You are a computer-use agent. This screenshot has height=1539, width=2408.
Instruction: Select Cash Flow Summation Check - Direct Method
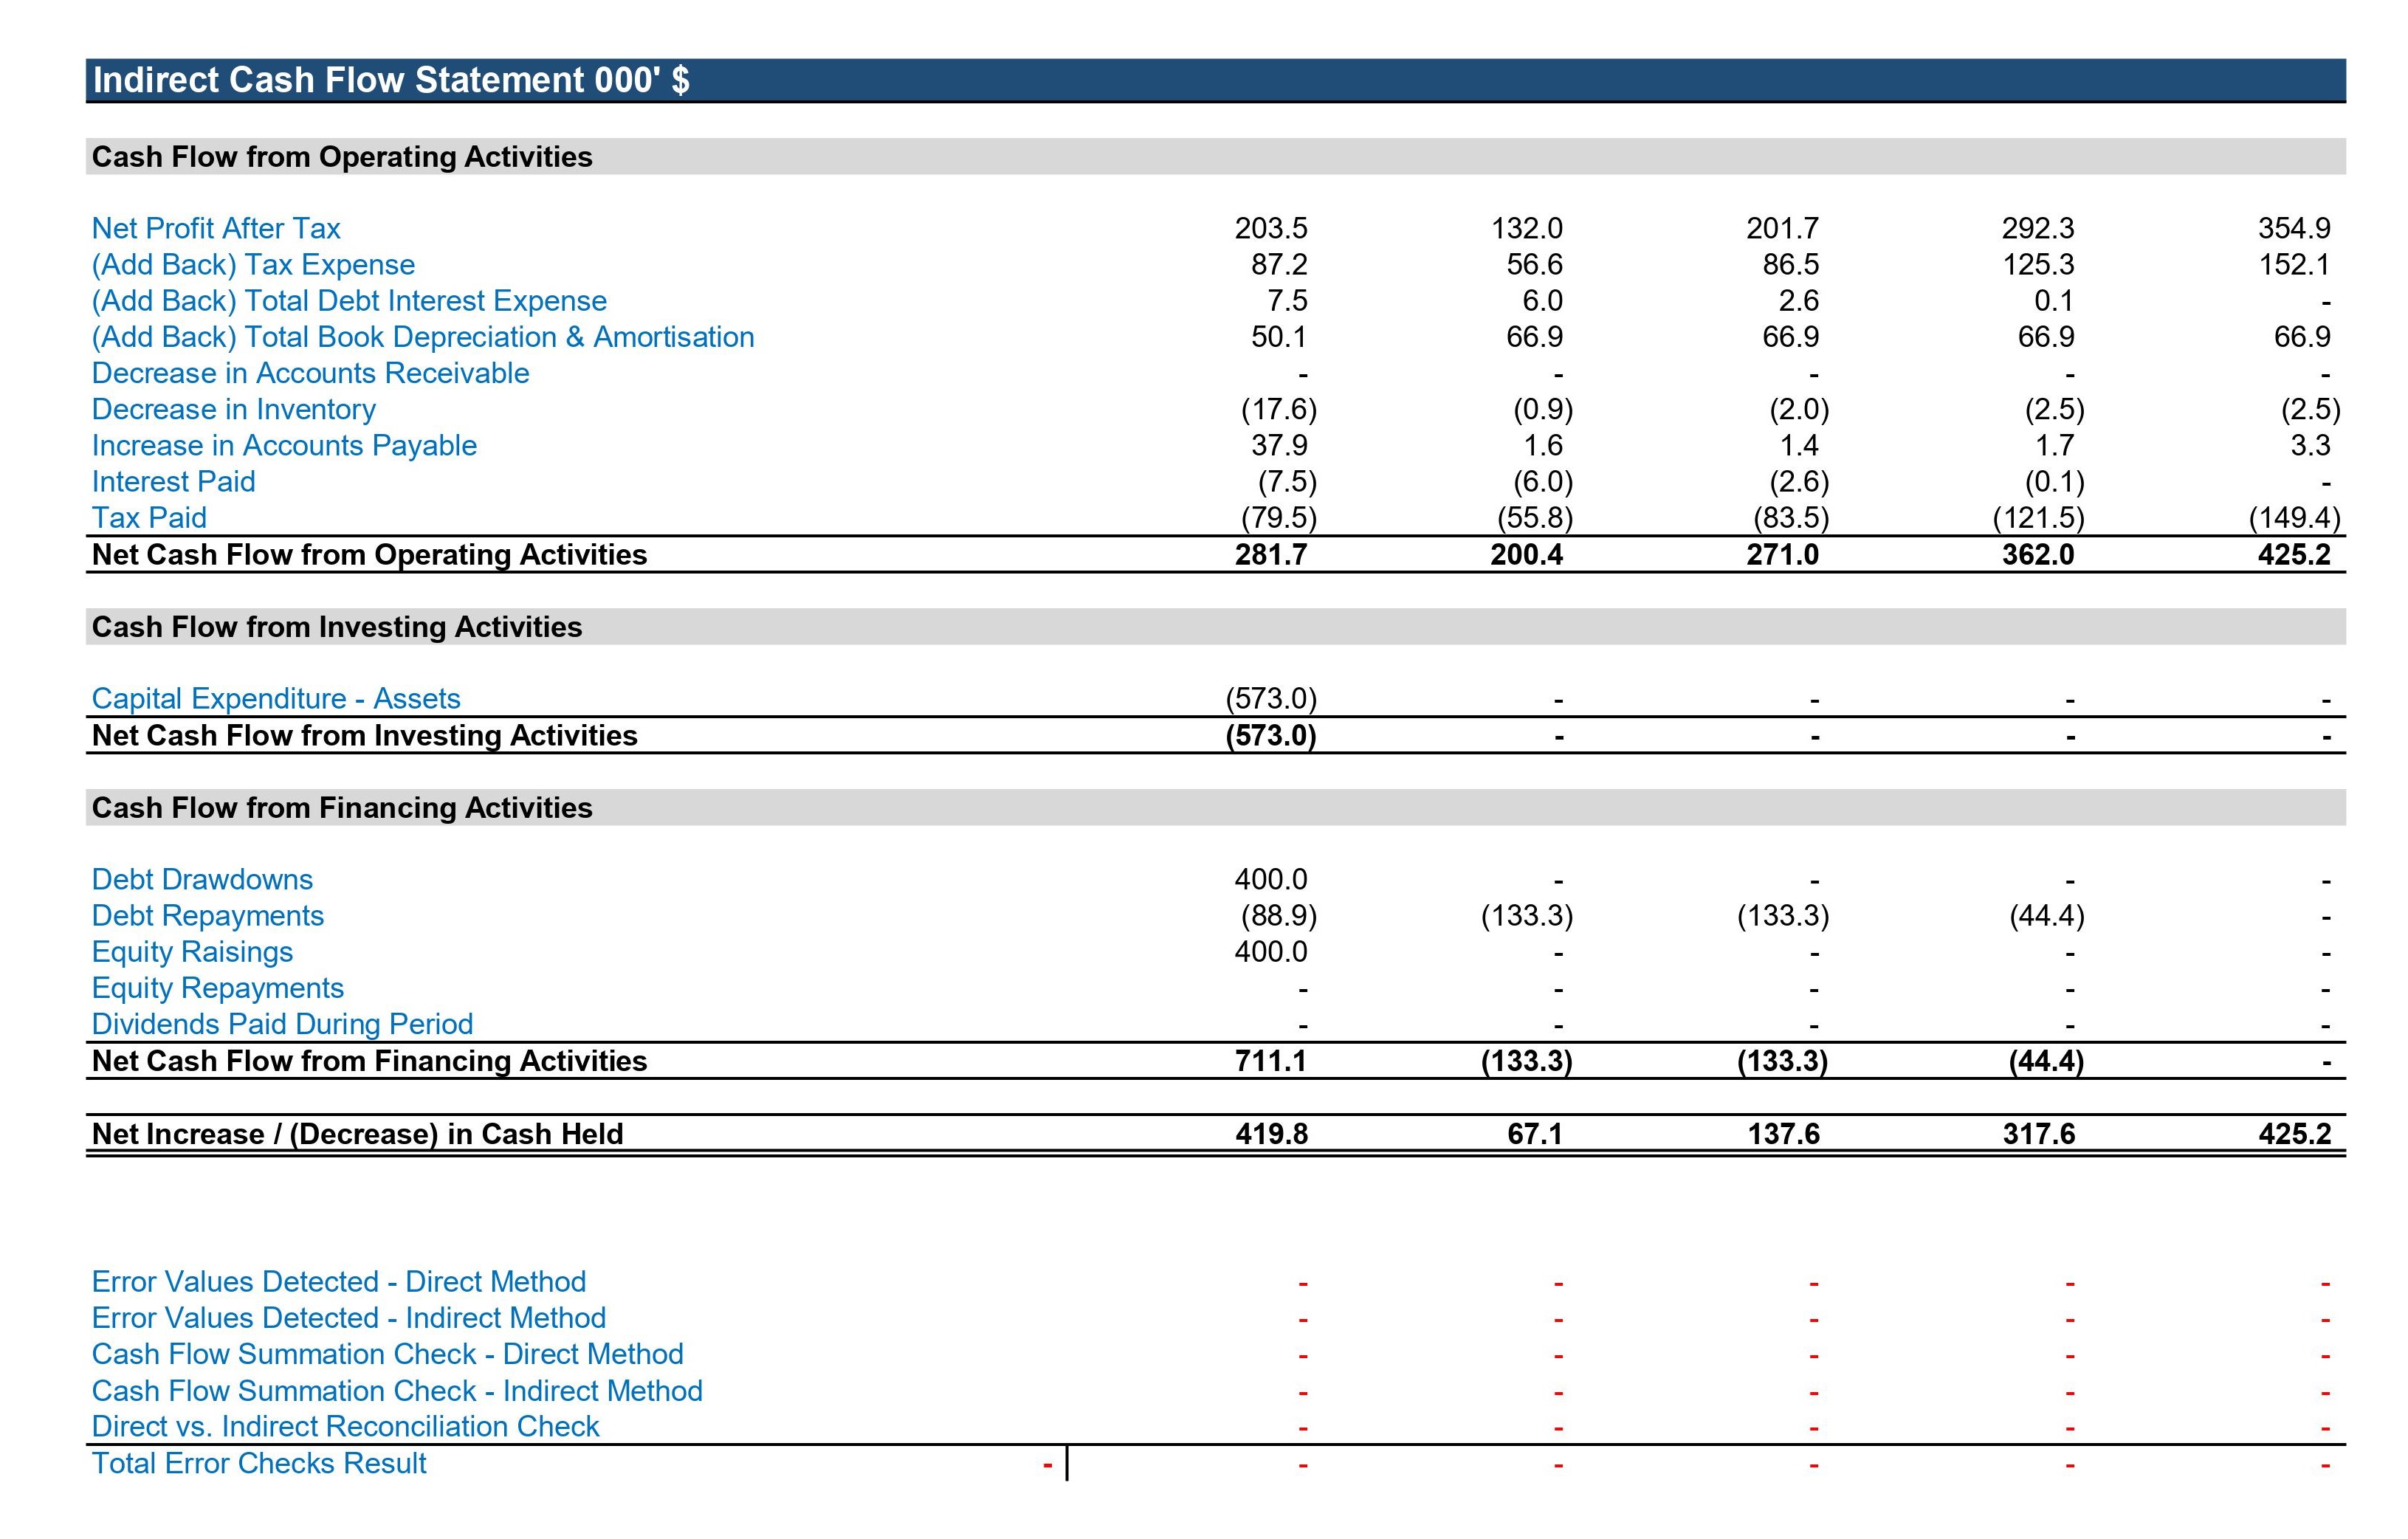(x=388, y=1354)
